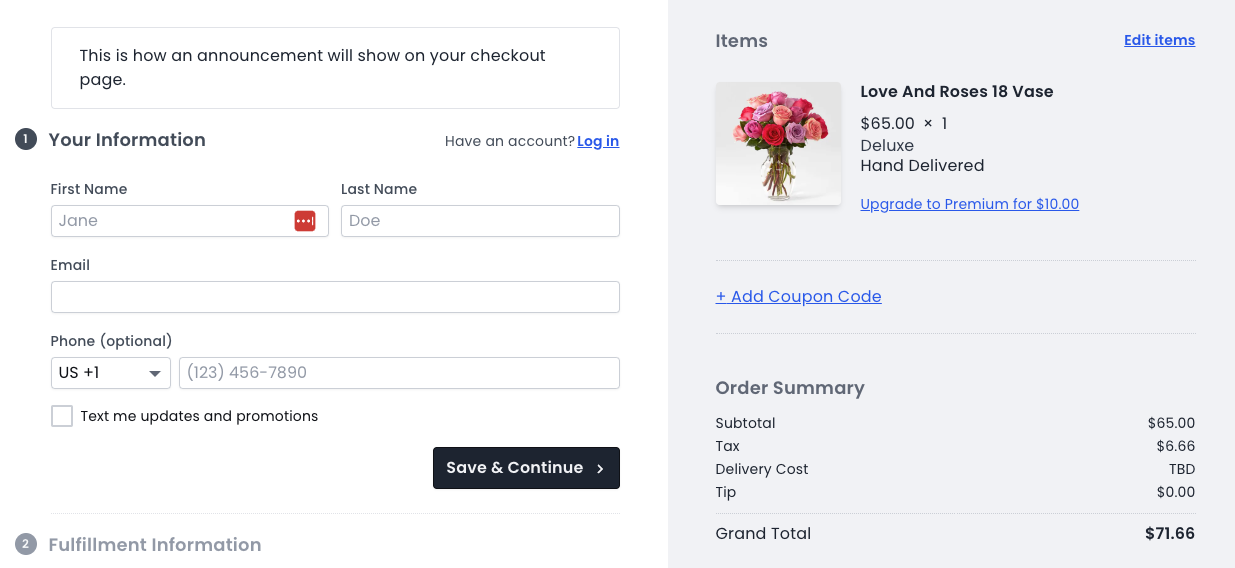
Task: Click into the Email field
Action: pyautogui.click(x=335, y=297)
